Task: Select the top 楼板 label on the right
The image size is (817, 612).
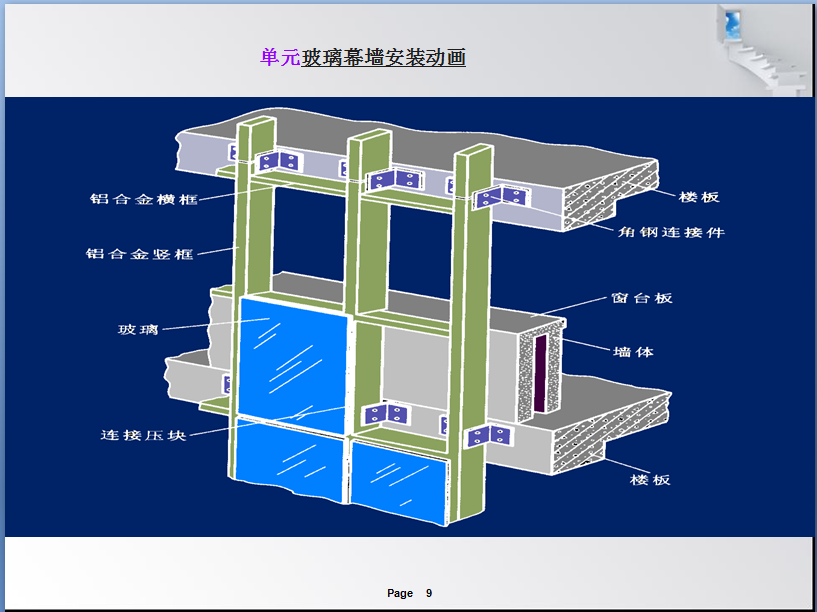Action: point(698,197)
